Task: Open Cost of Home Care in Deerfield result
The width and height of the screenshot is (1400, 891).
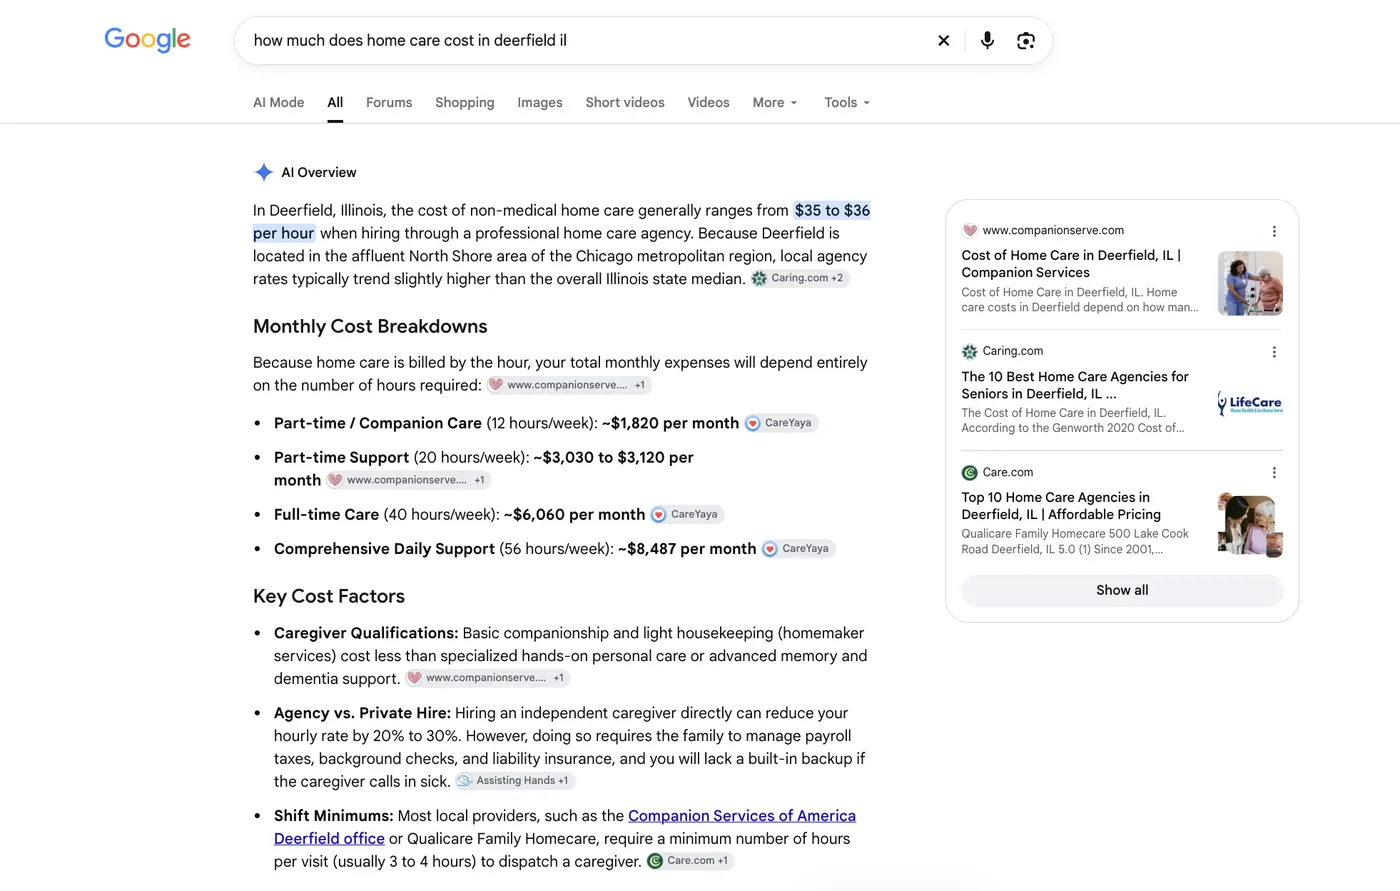Action: pyautogui.click(x=1071, y=263)
